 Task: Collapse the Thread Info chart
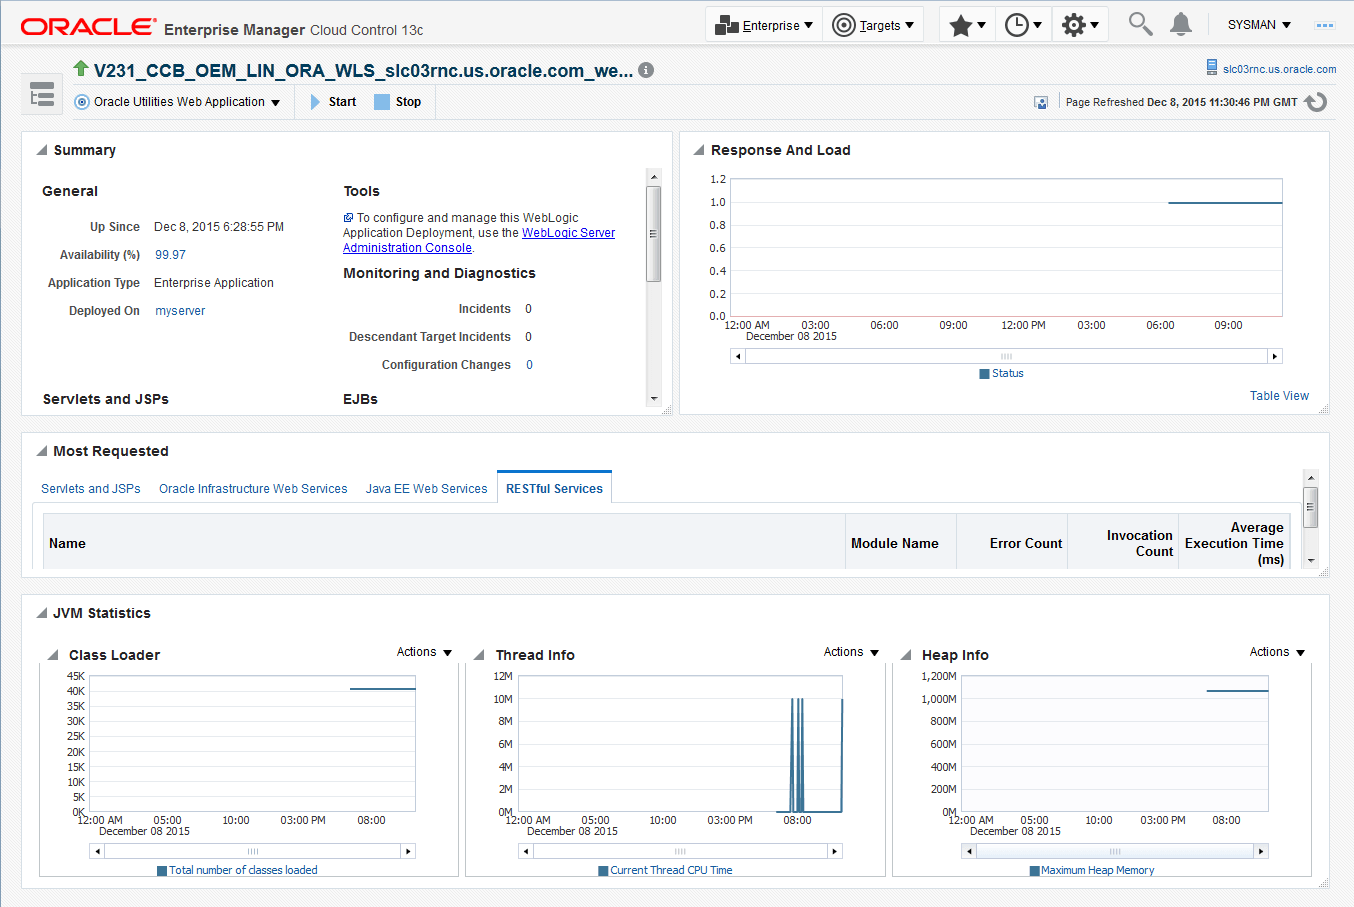coord(481,655)
